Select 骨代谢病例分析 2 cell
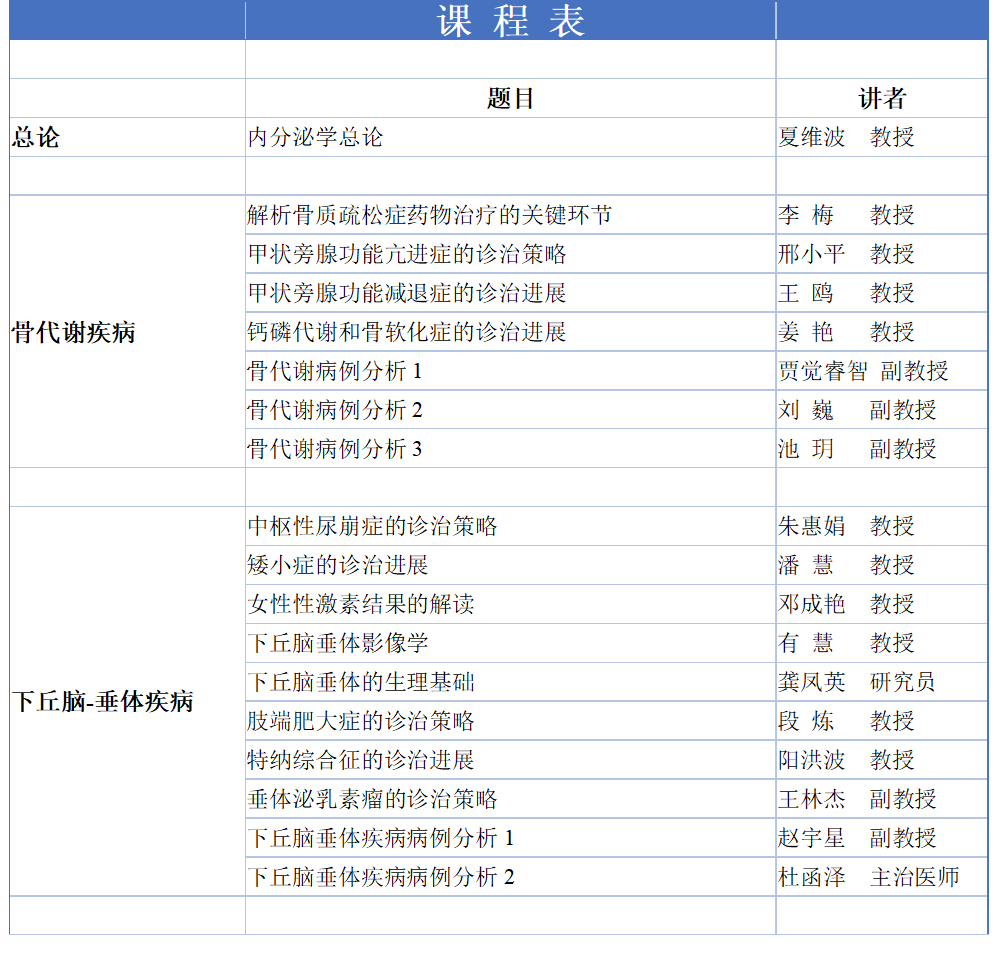Image resolution: width=998 pixels, height=969 pixels. [x=510, y=409]
